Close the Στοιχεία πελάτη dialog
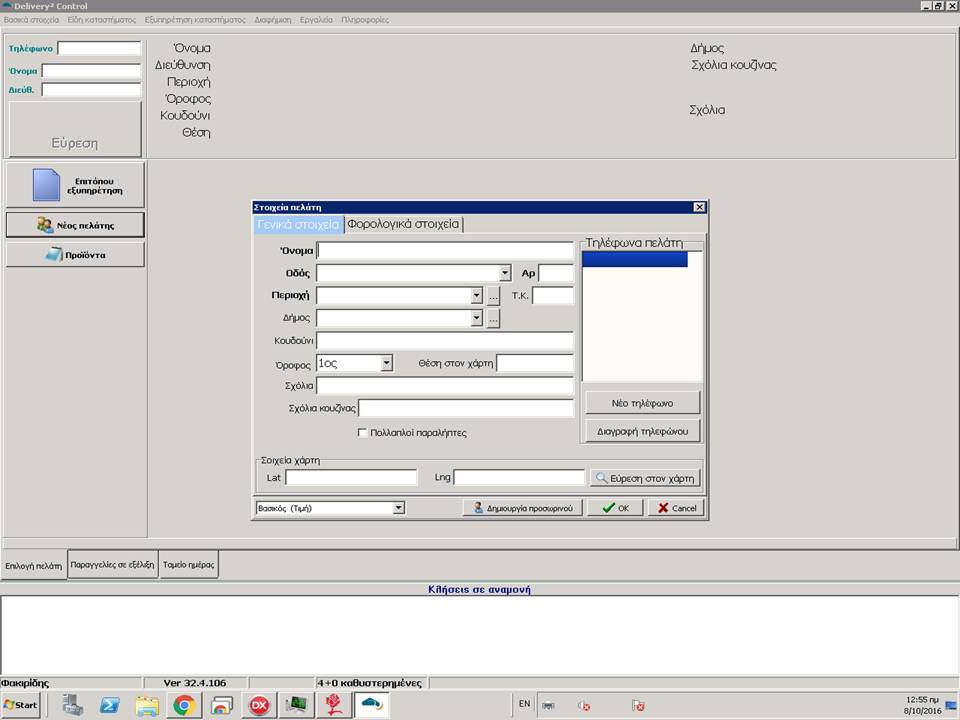This screenshot has width=960, height=720. tap(699, 208)
